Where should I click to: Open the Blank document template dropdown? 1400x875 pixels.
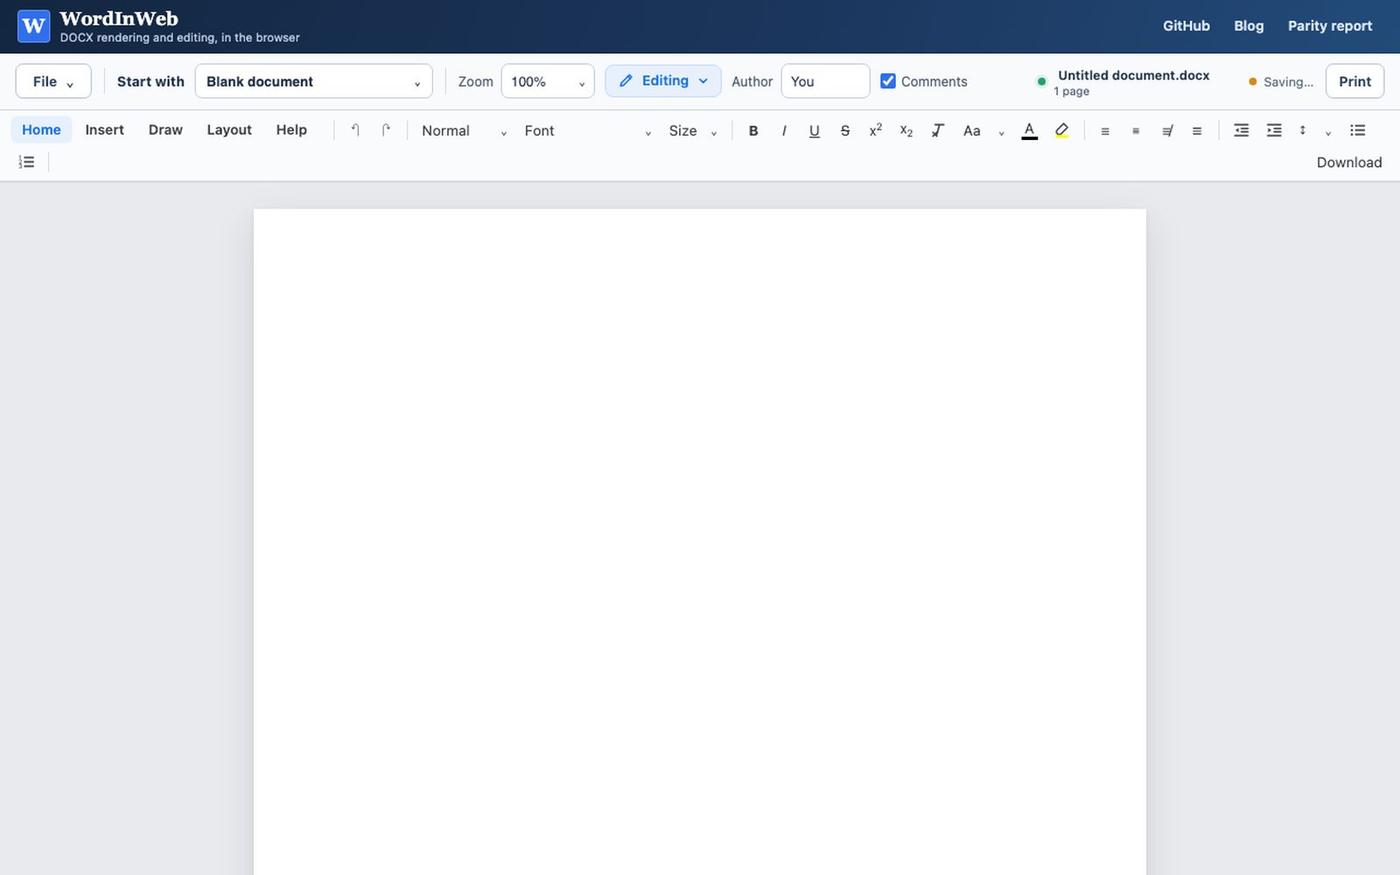[314, 81]
